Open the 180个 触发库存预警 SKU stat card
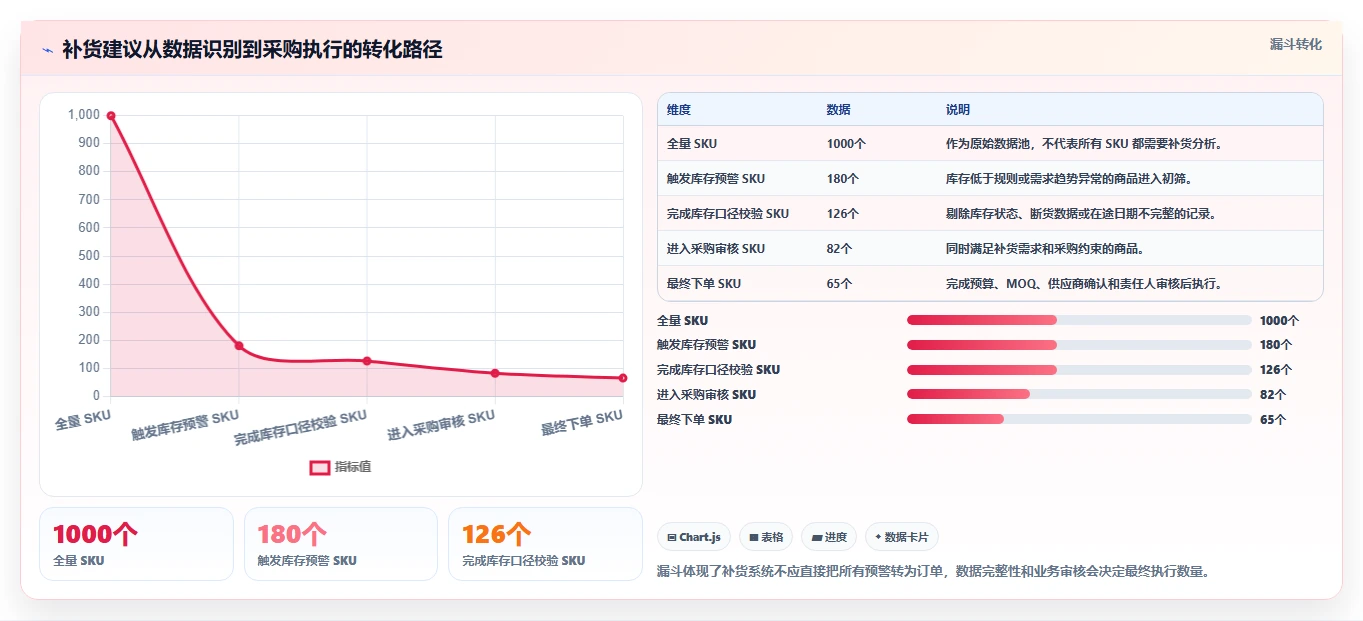This screenshot has height=621, width=1363. pyautogui.click(x=341, y=544)
